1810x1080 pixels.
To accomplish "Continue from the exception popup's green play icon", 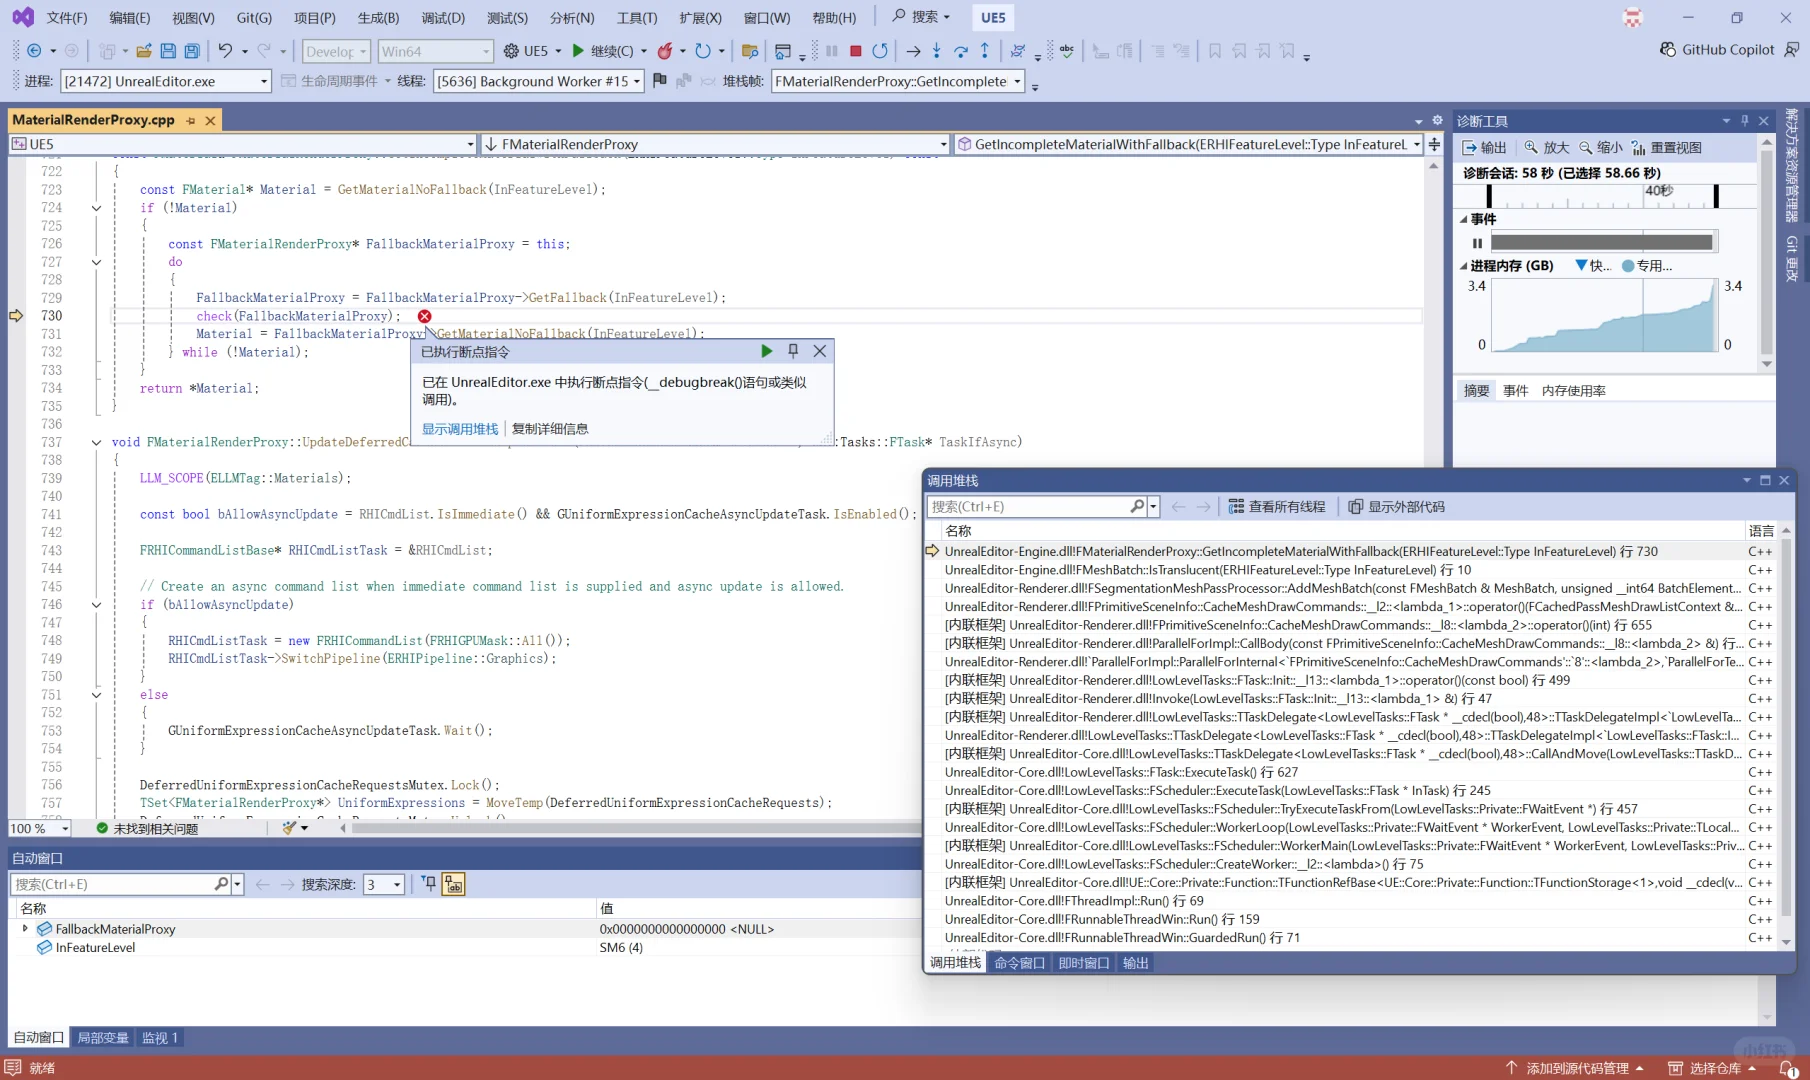I will [x=767, y=351].
